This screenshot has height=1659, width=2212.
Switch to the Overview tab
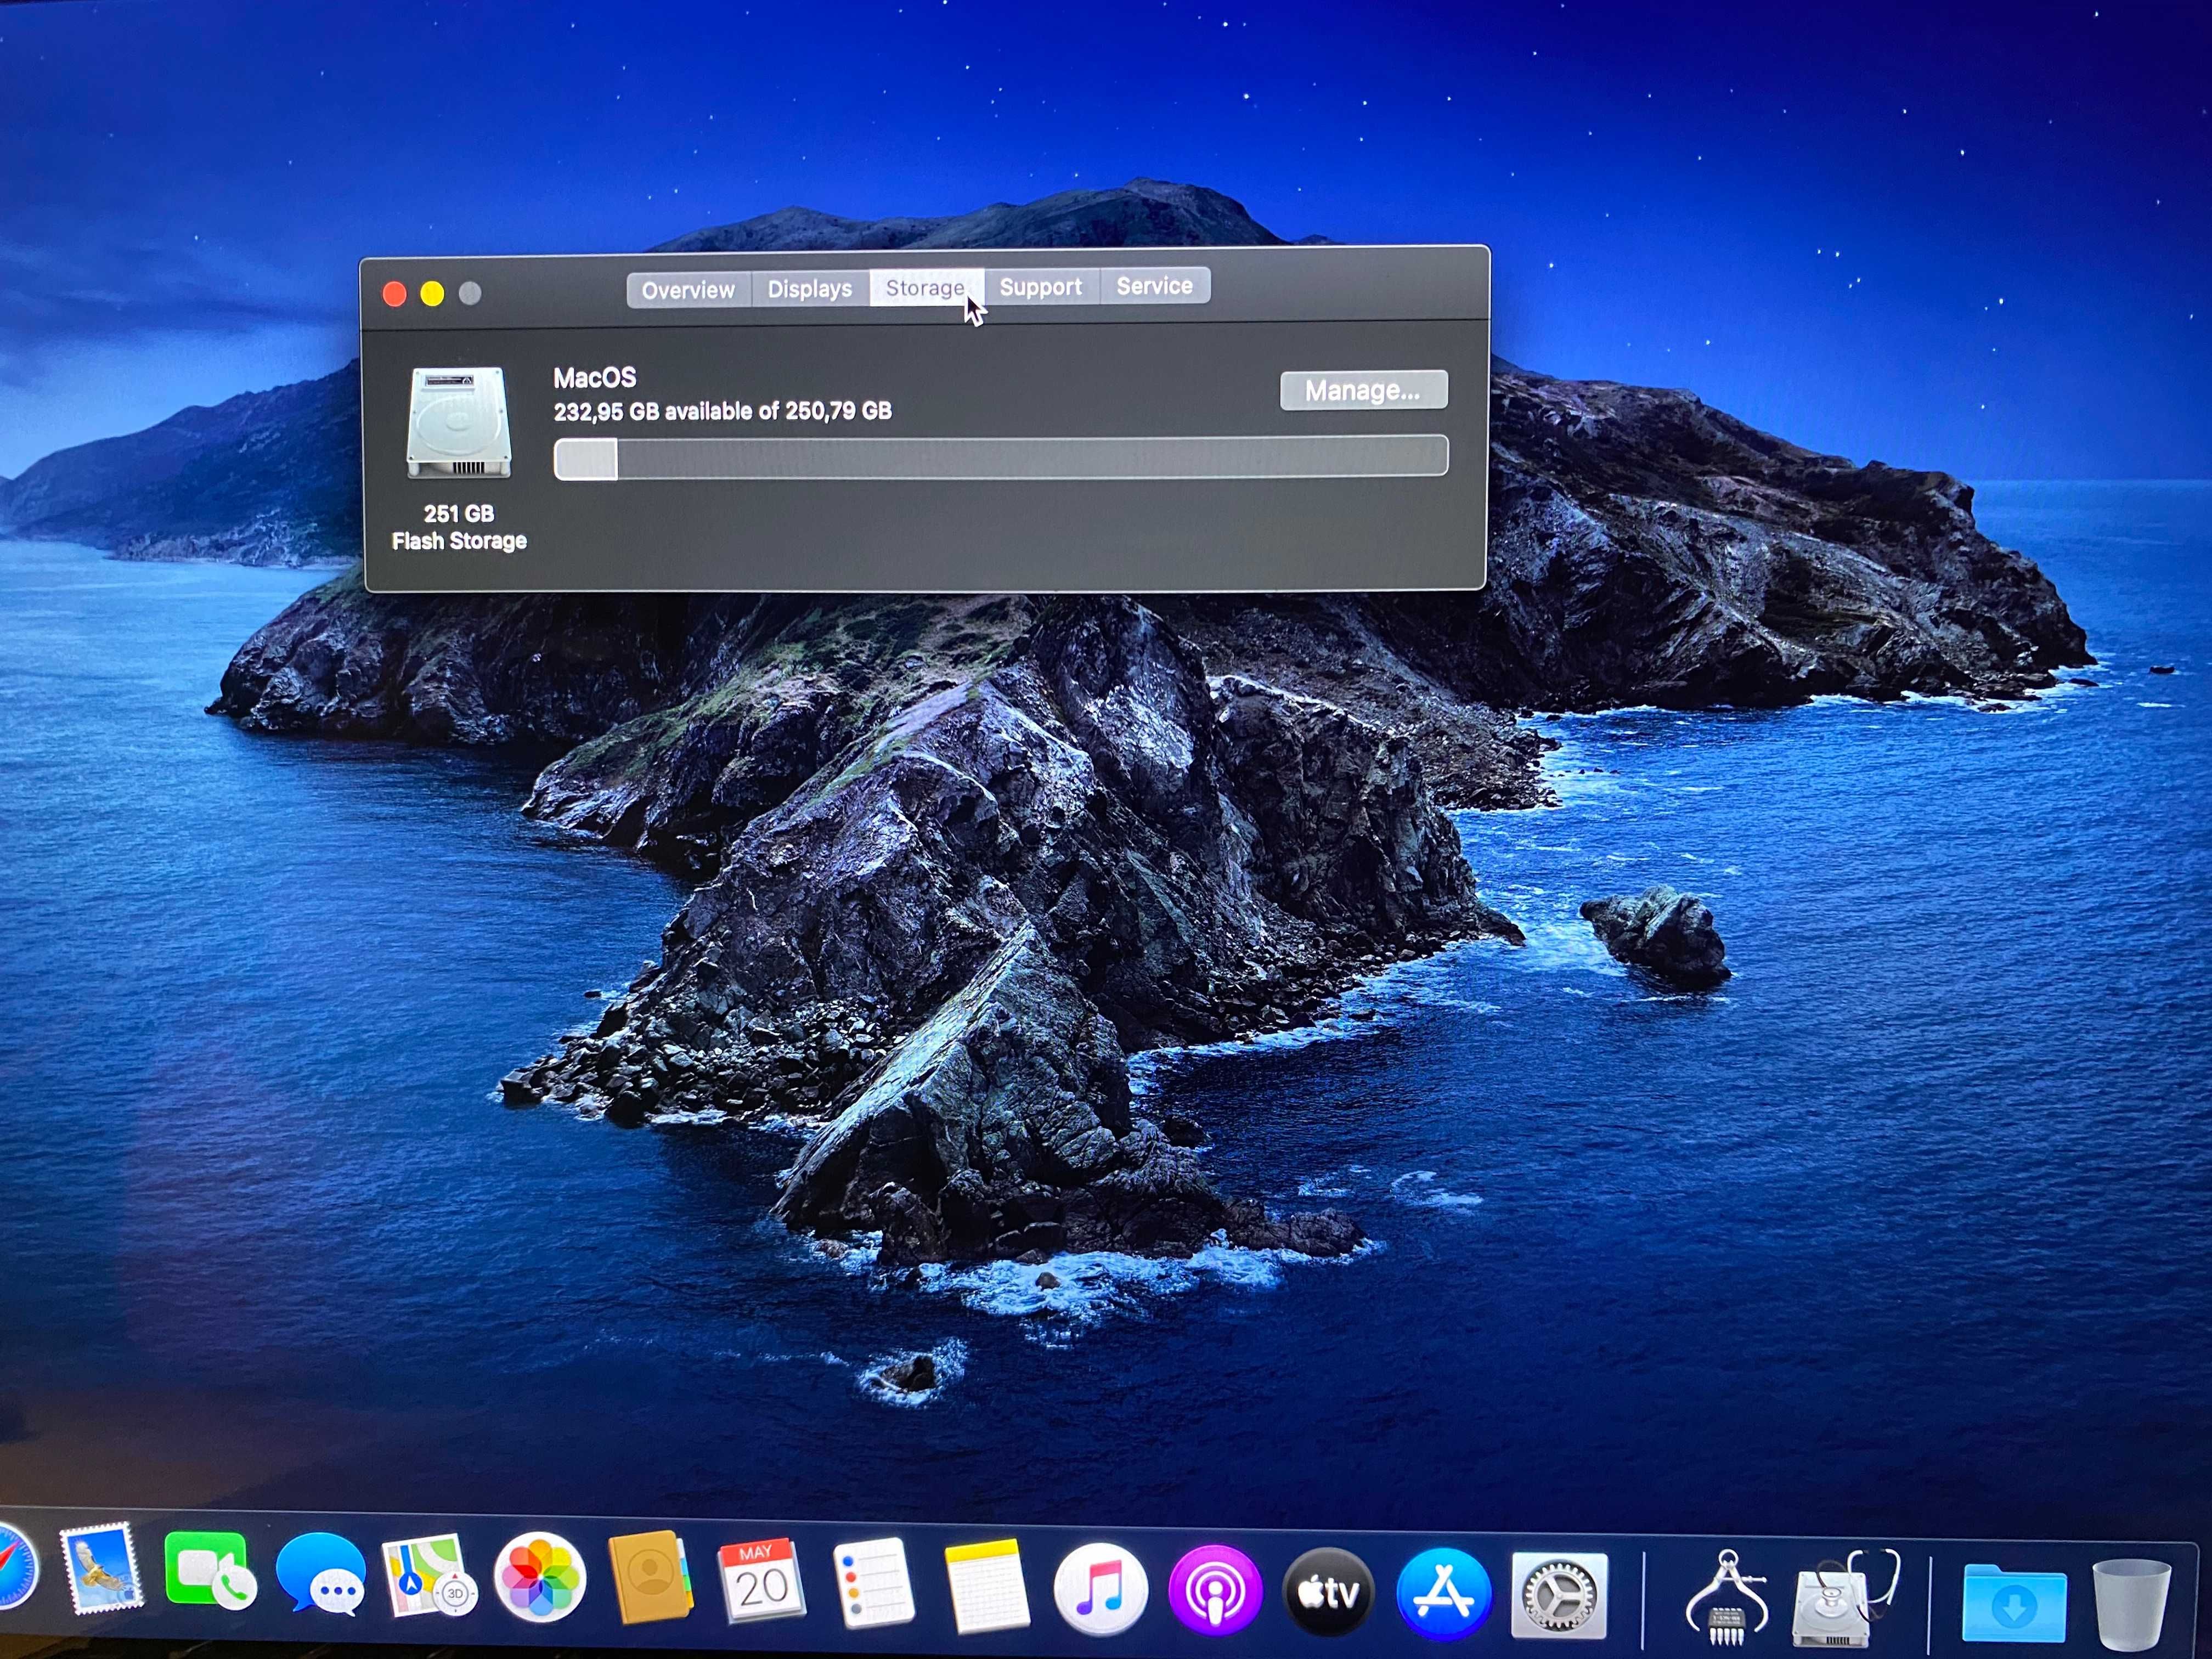688,290
